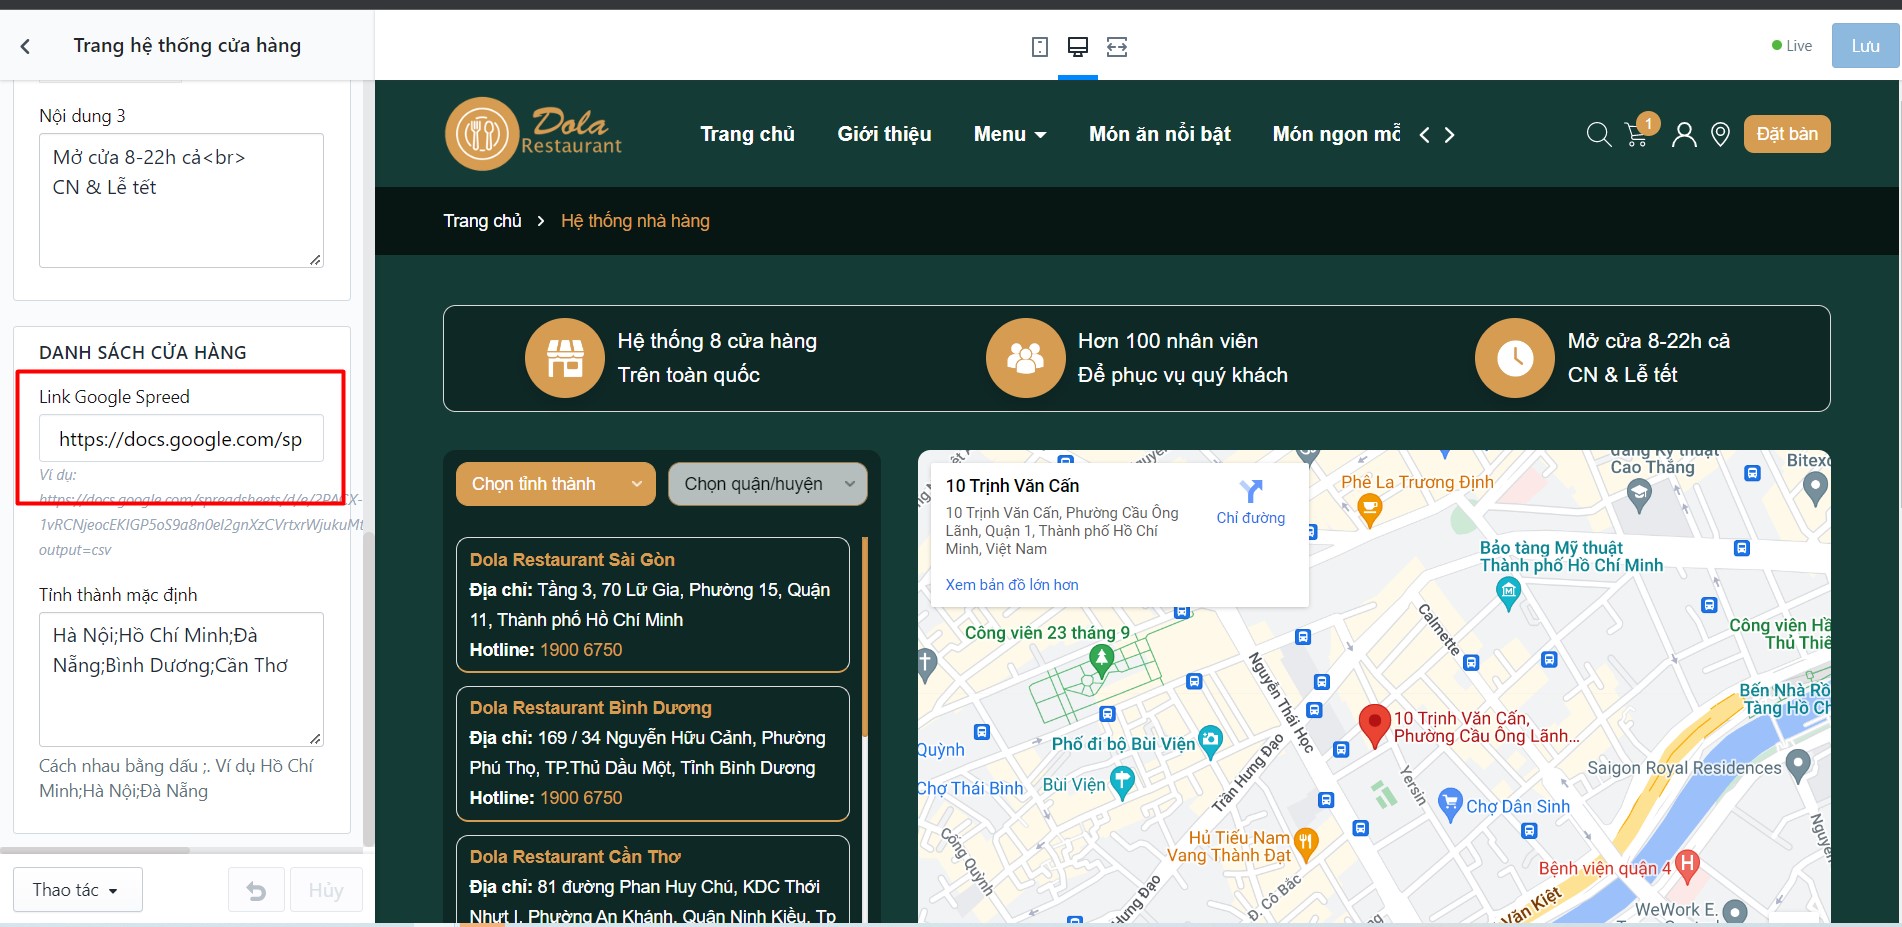Open the user account icon
Image resolution: width=1902 pixels, height=927 pixels.
pos(1684,134)
